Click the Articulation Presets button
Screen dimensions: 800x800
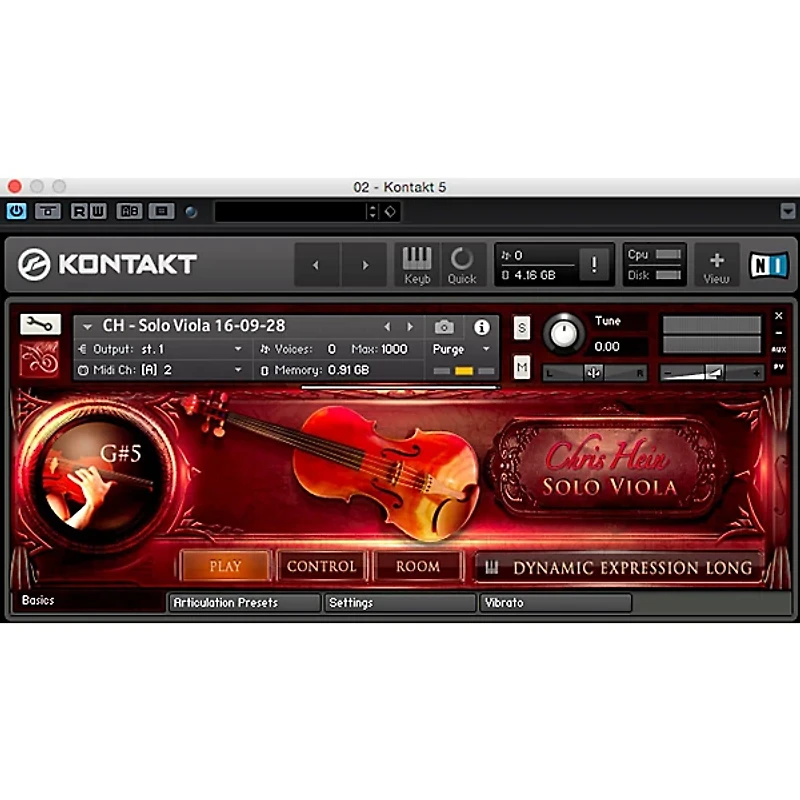pyautogui.click(x=243, y=603)
